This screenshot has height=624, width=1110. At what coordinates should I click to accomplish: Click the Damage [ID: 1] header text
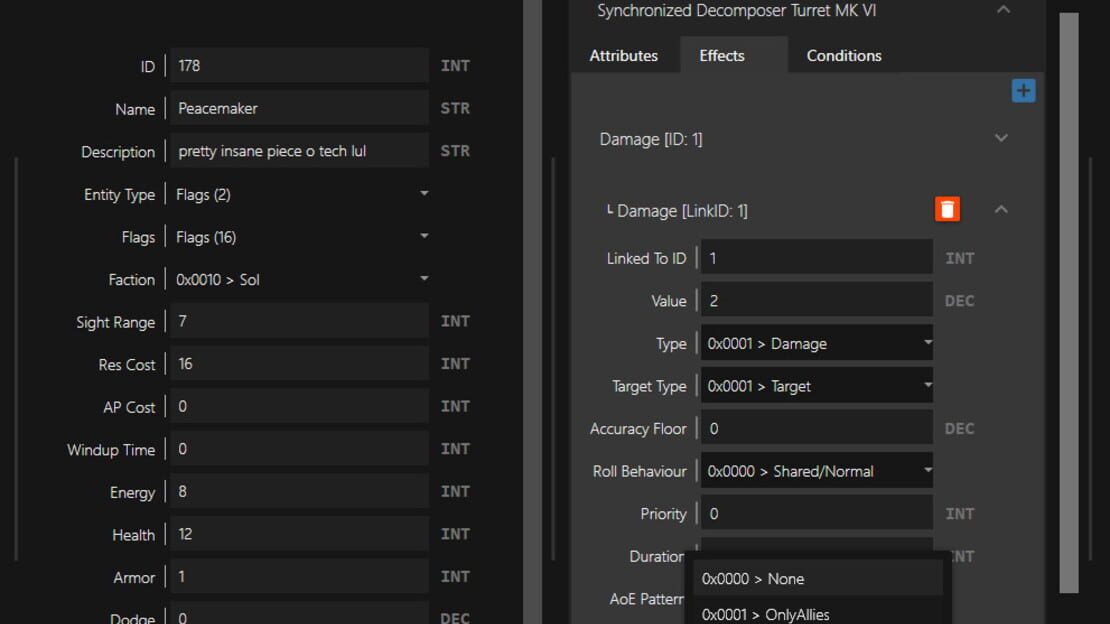tap(651, 139)
